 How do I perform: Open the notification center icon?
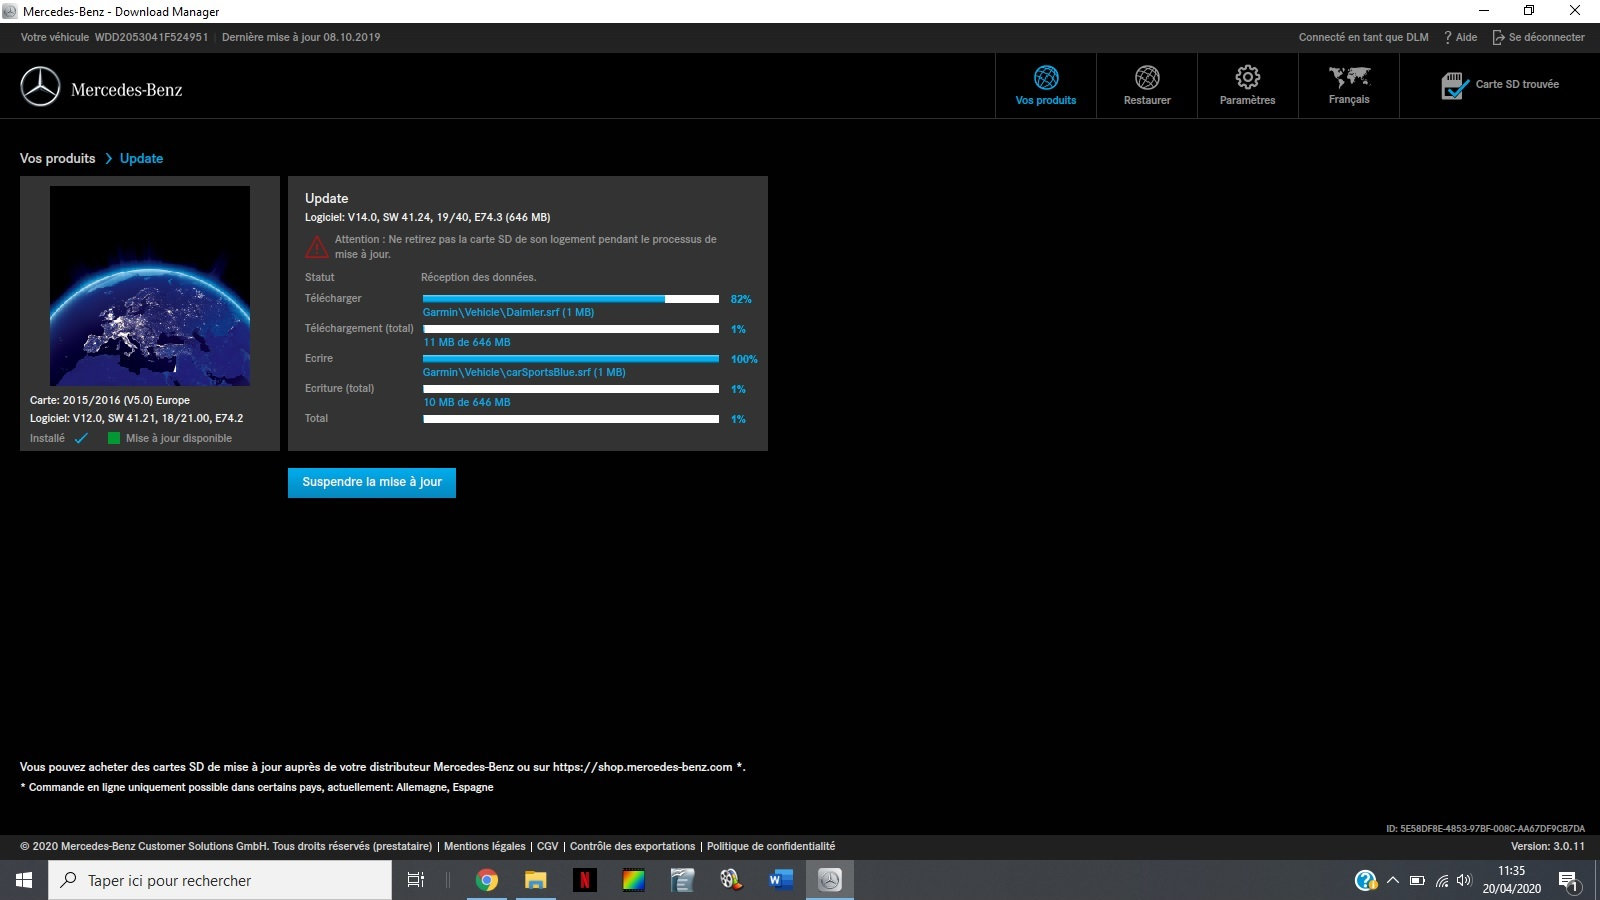click(1568, 881)
